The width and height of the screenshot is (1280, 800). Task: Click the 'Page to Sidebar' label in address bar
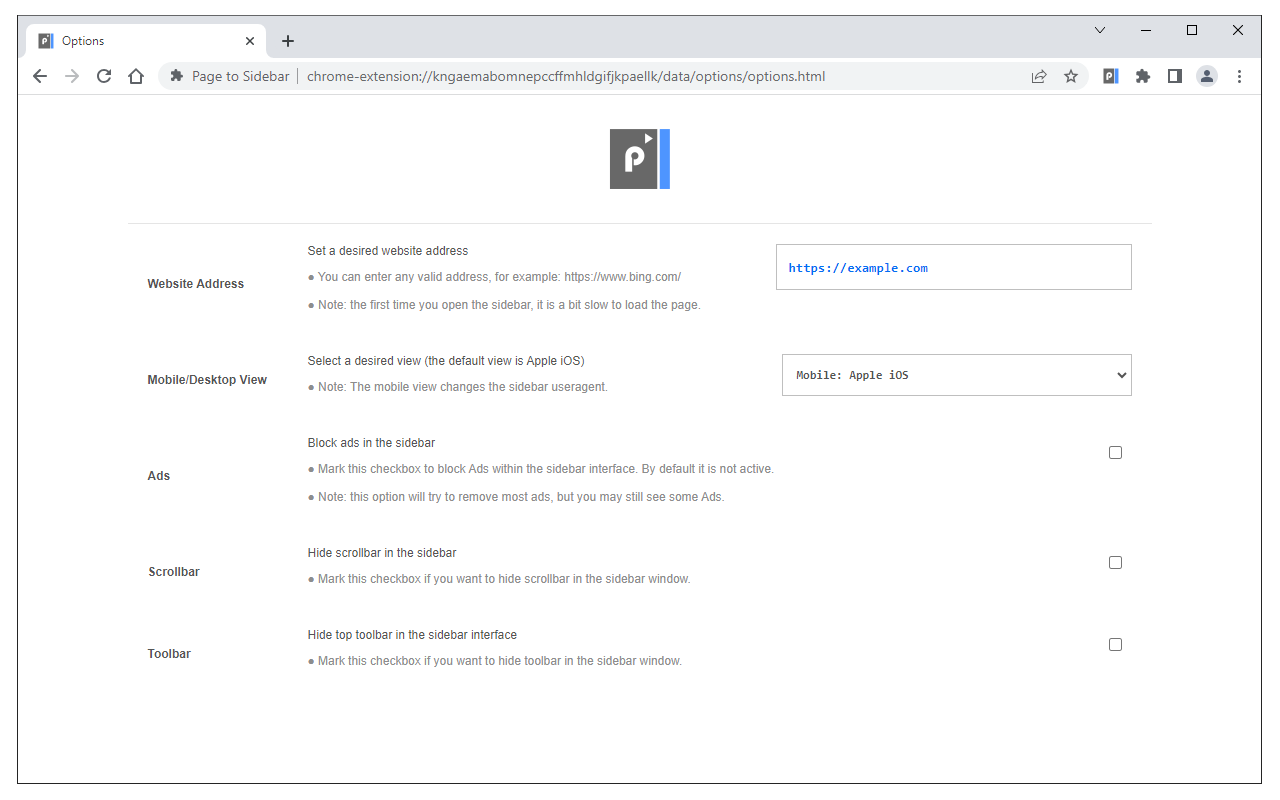pyautogui.click(x=240, y=76)
